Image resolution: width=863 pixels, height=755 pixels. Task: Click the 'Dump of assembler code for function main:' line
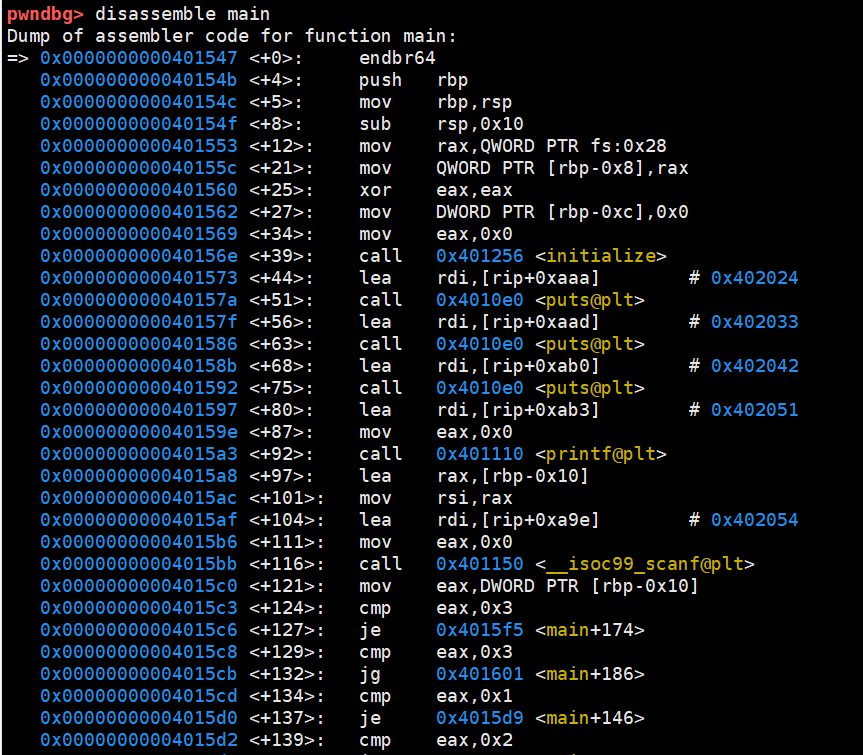coord(232,36)
